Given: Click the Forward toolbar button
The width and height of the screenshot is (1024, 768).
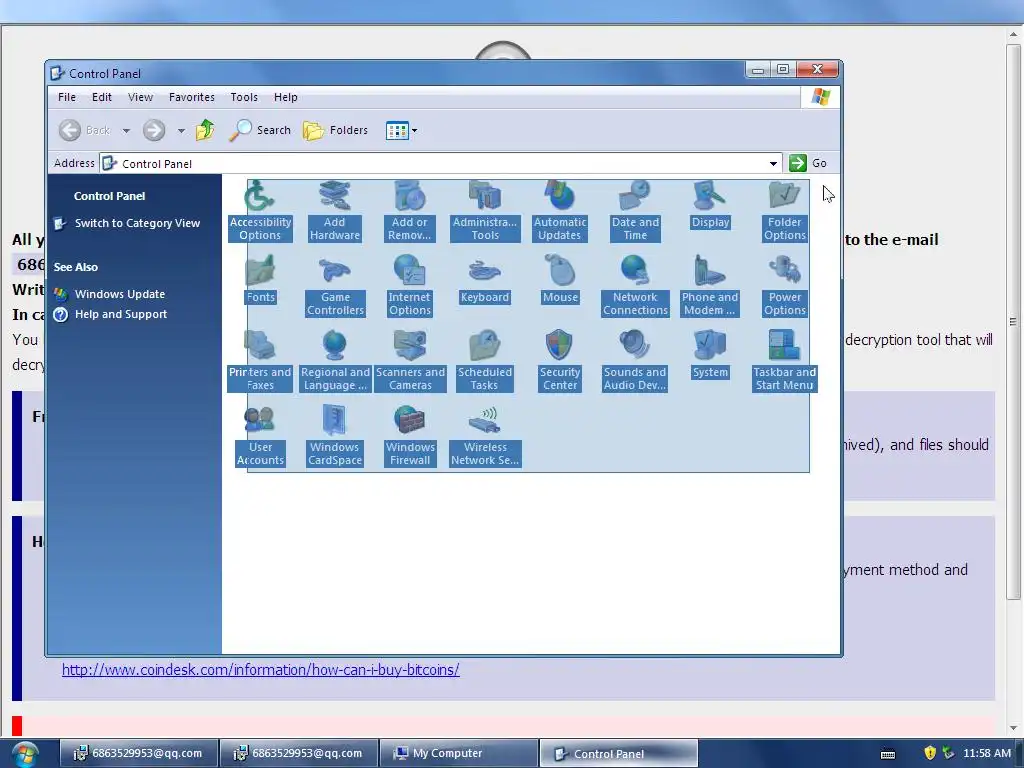Looking at the screenshot, I should (154, 131).
